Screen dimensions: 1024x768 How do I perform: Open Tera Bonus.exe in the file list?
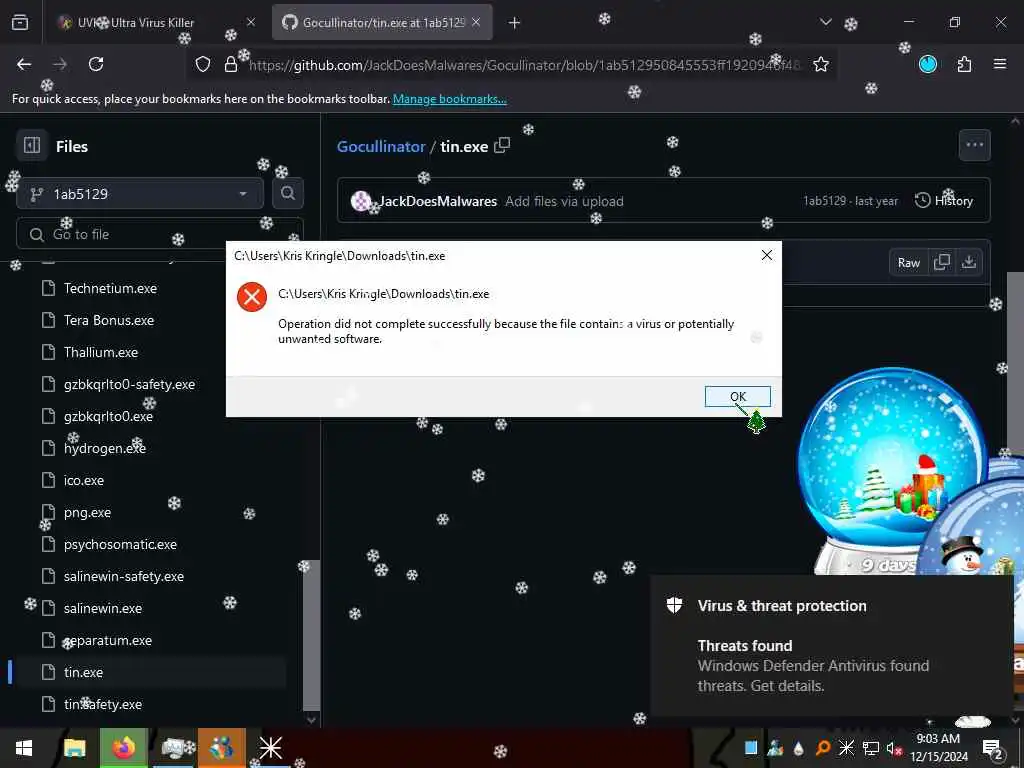pyautogui.click(x=108, y=320)
